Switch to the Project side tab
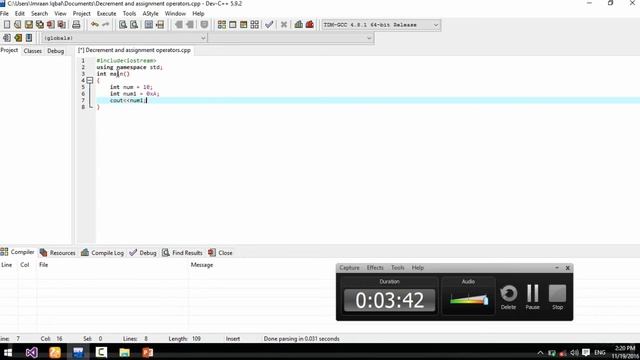Screen dimensions: 640x360 coord(9,50)
